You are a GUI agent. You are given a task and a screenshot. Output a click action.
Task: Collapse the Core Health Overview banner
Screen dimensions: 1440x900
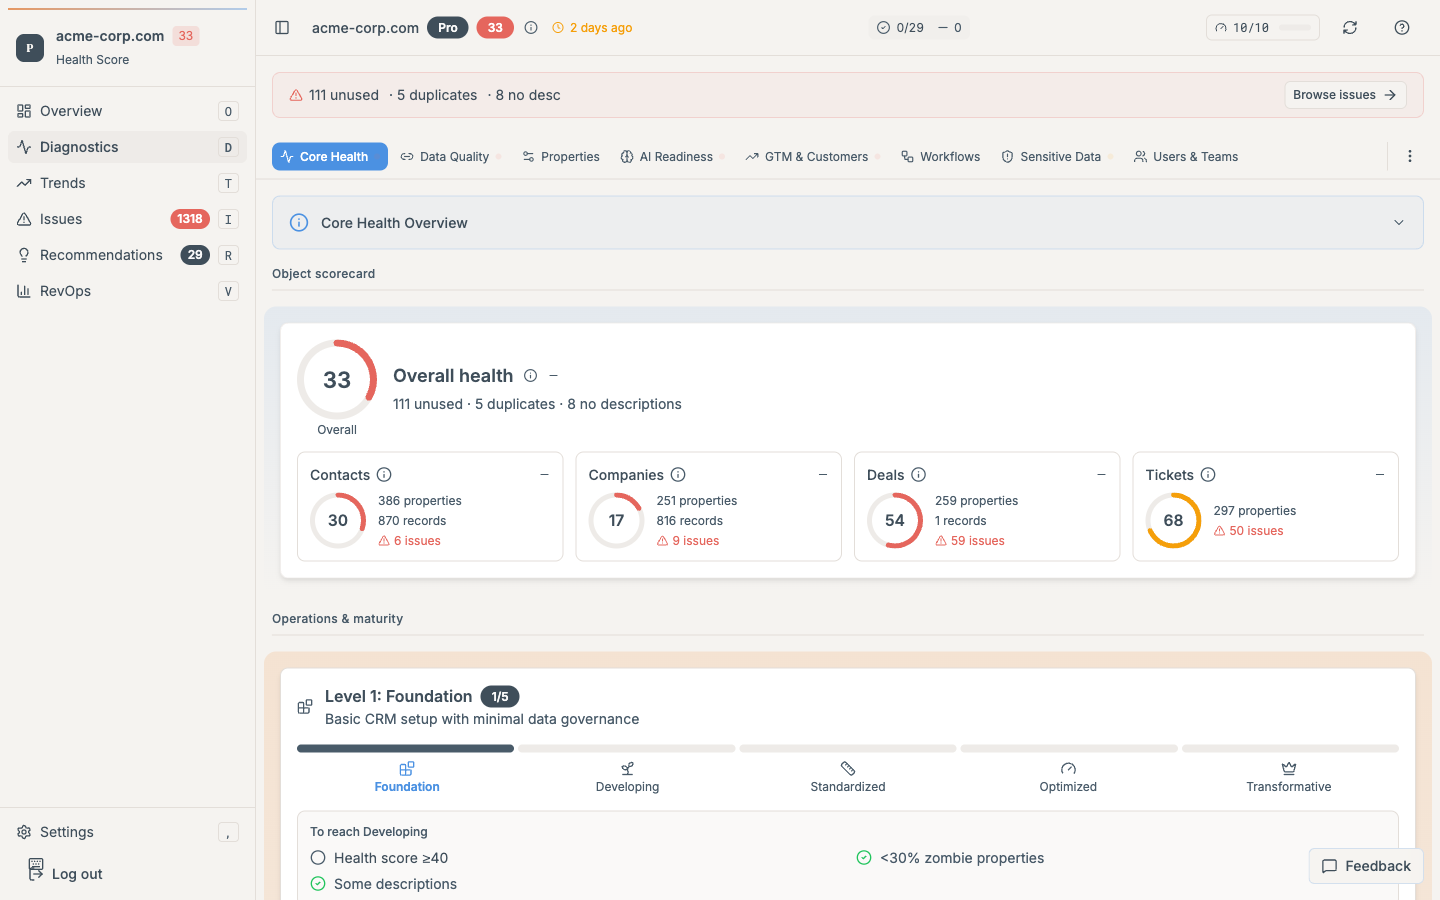(x=1398, y=222)
